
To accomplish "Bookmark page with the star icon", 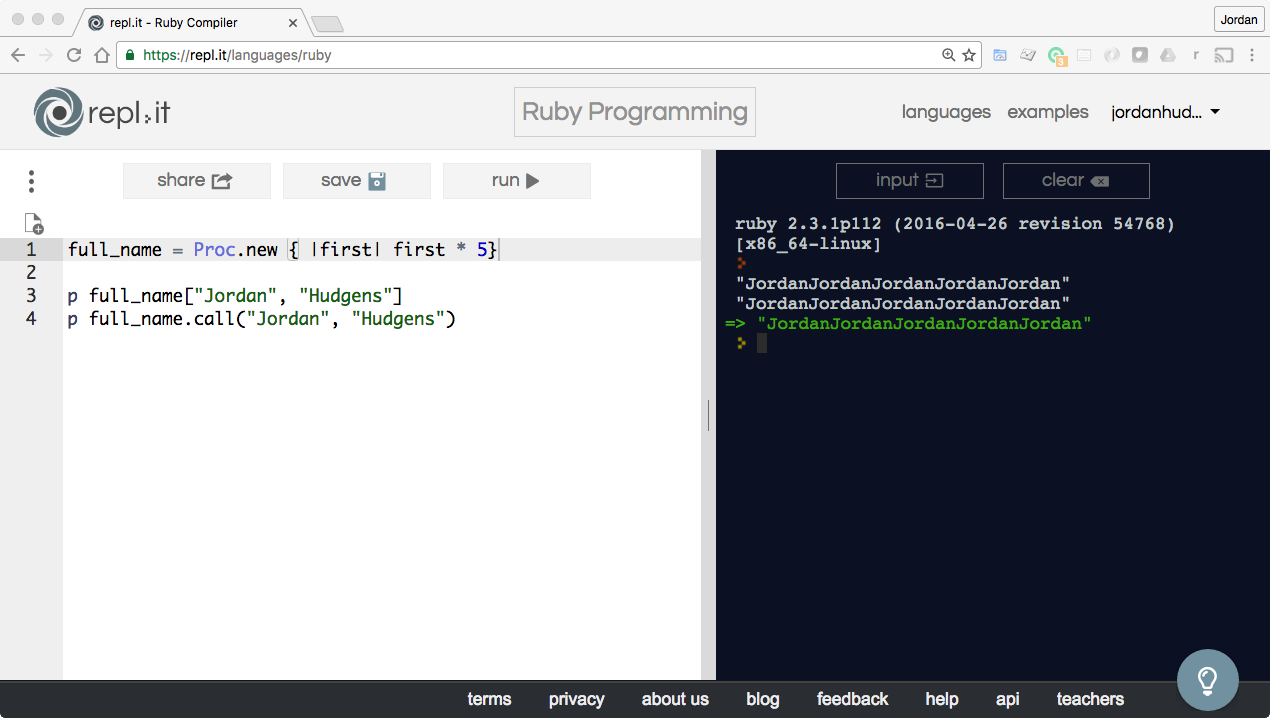I will point(969,56).
